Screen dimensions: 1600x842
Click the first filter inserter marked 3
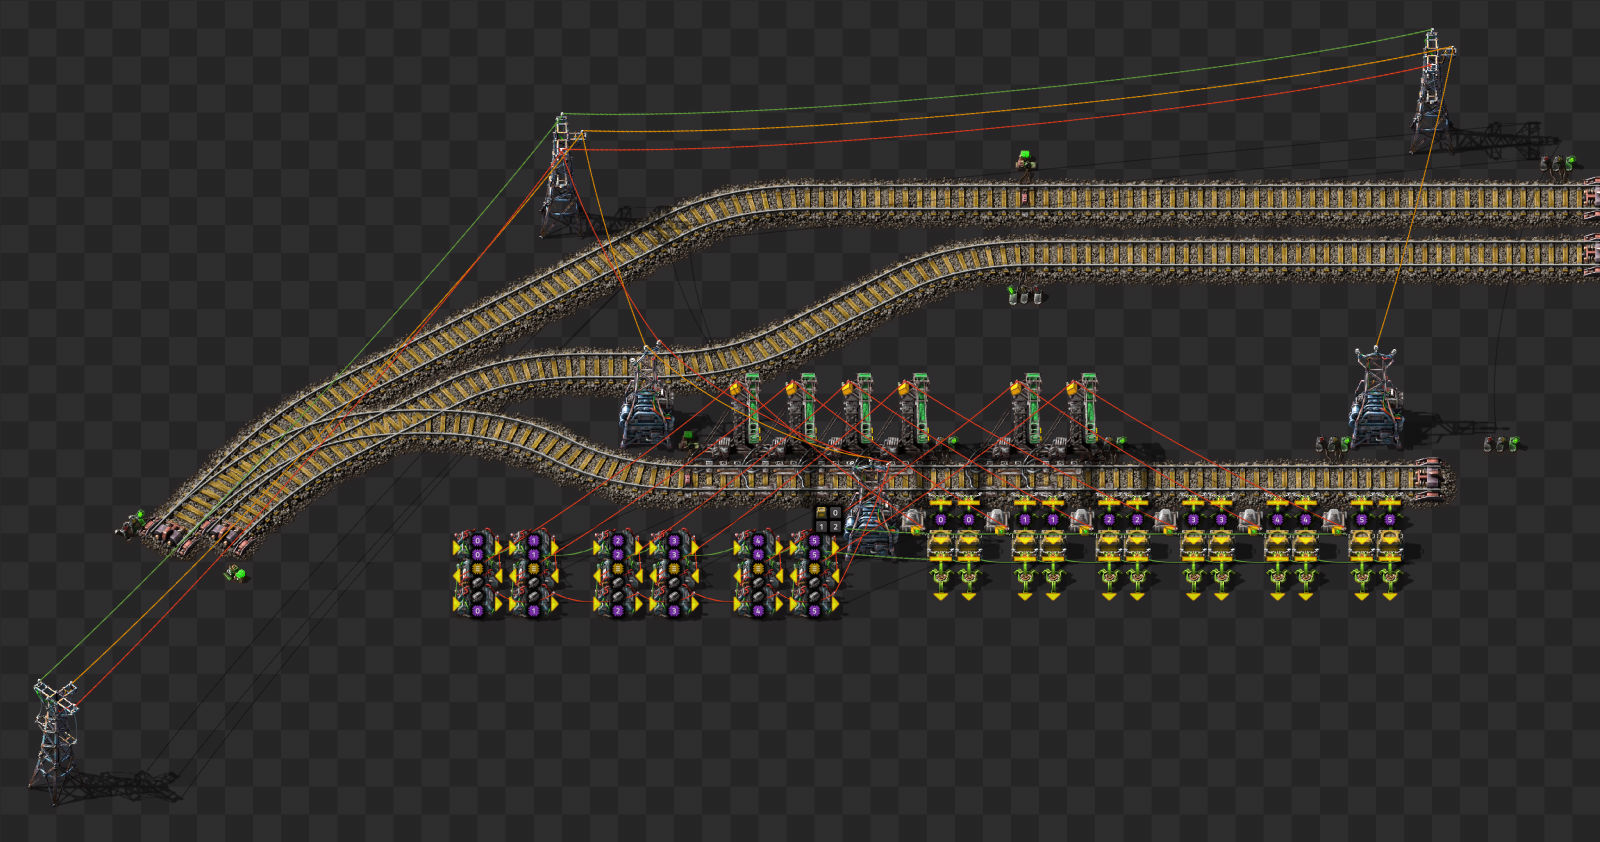click(1192, 518)
